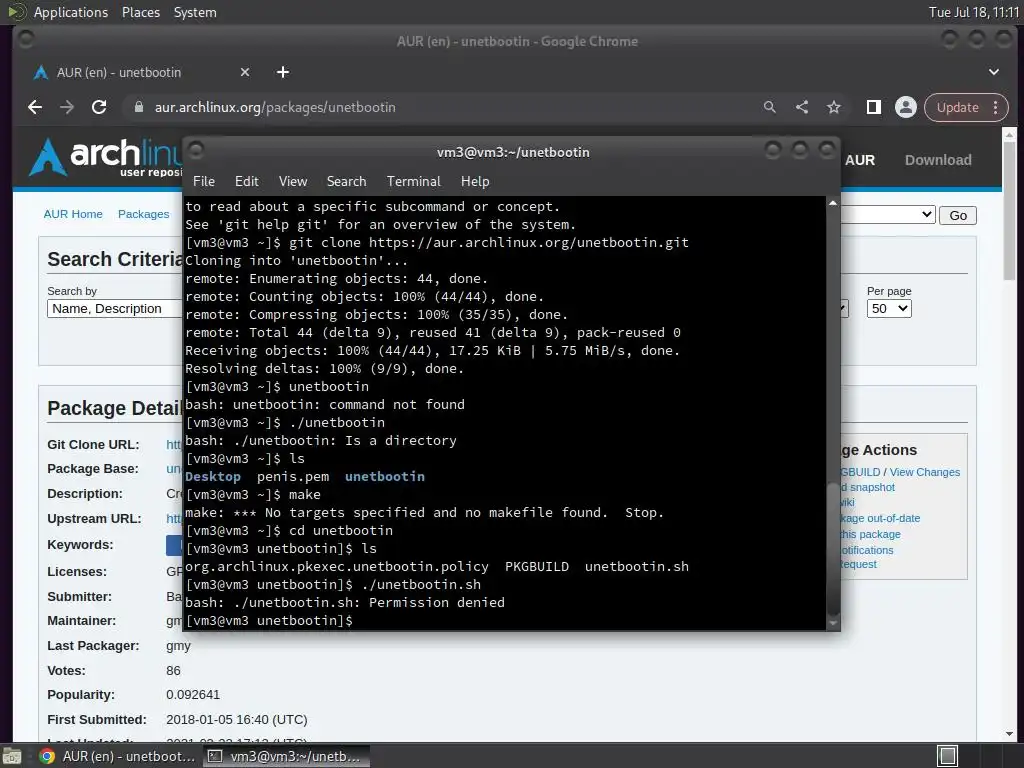The image size is (1024, 768).
Task: Click the 'Desktop' directory name in terminal
Action: click(x=213, y=477)
